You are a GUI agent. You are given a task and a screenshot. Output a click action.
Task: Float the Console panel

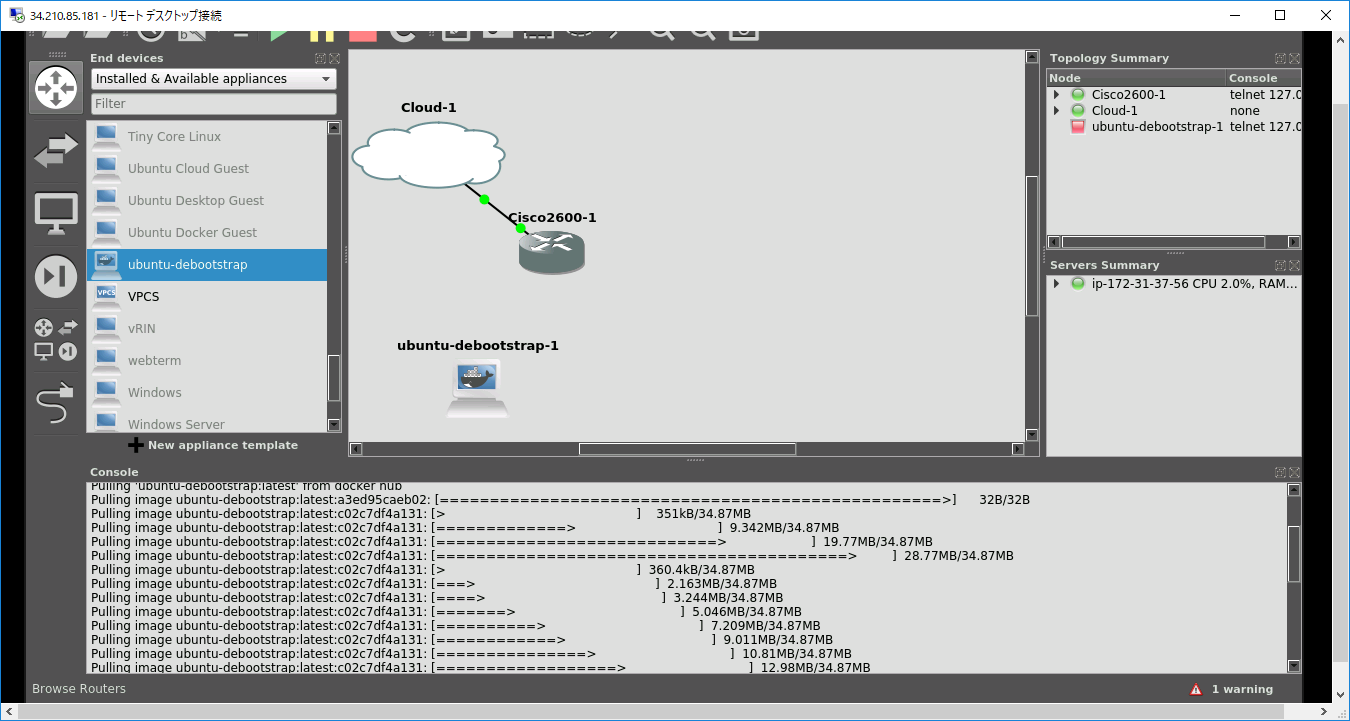1280,472
